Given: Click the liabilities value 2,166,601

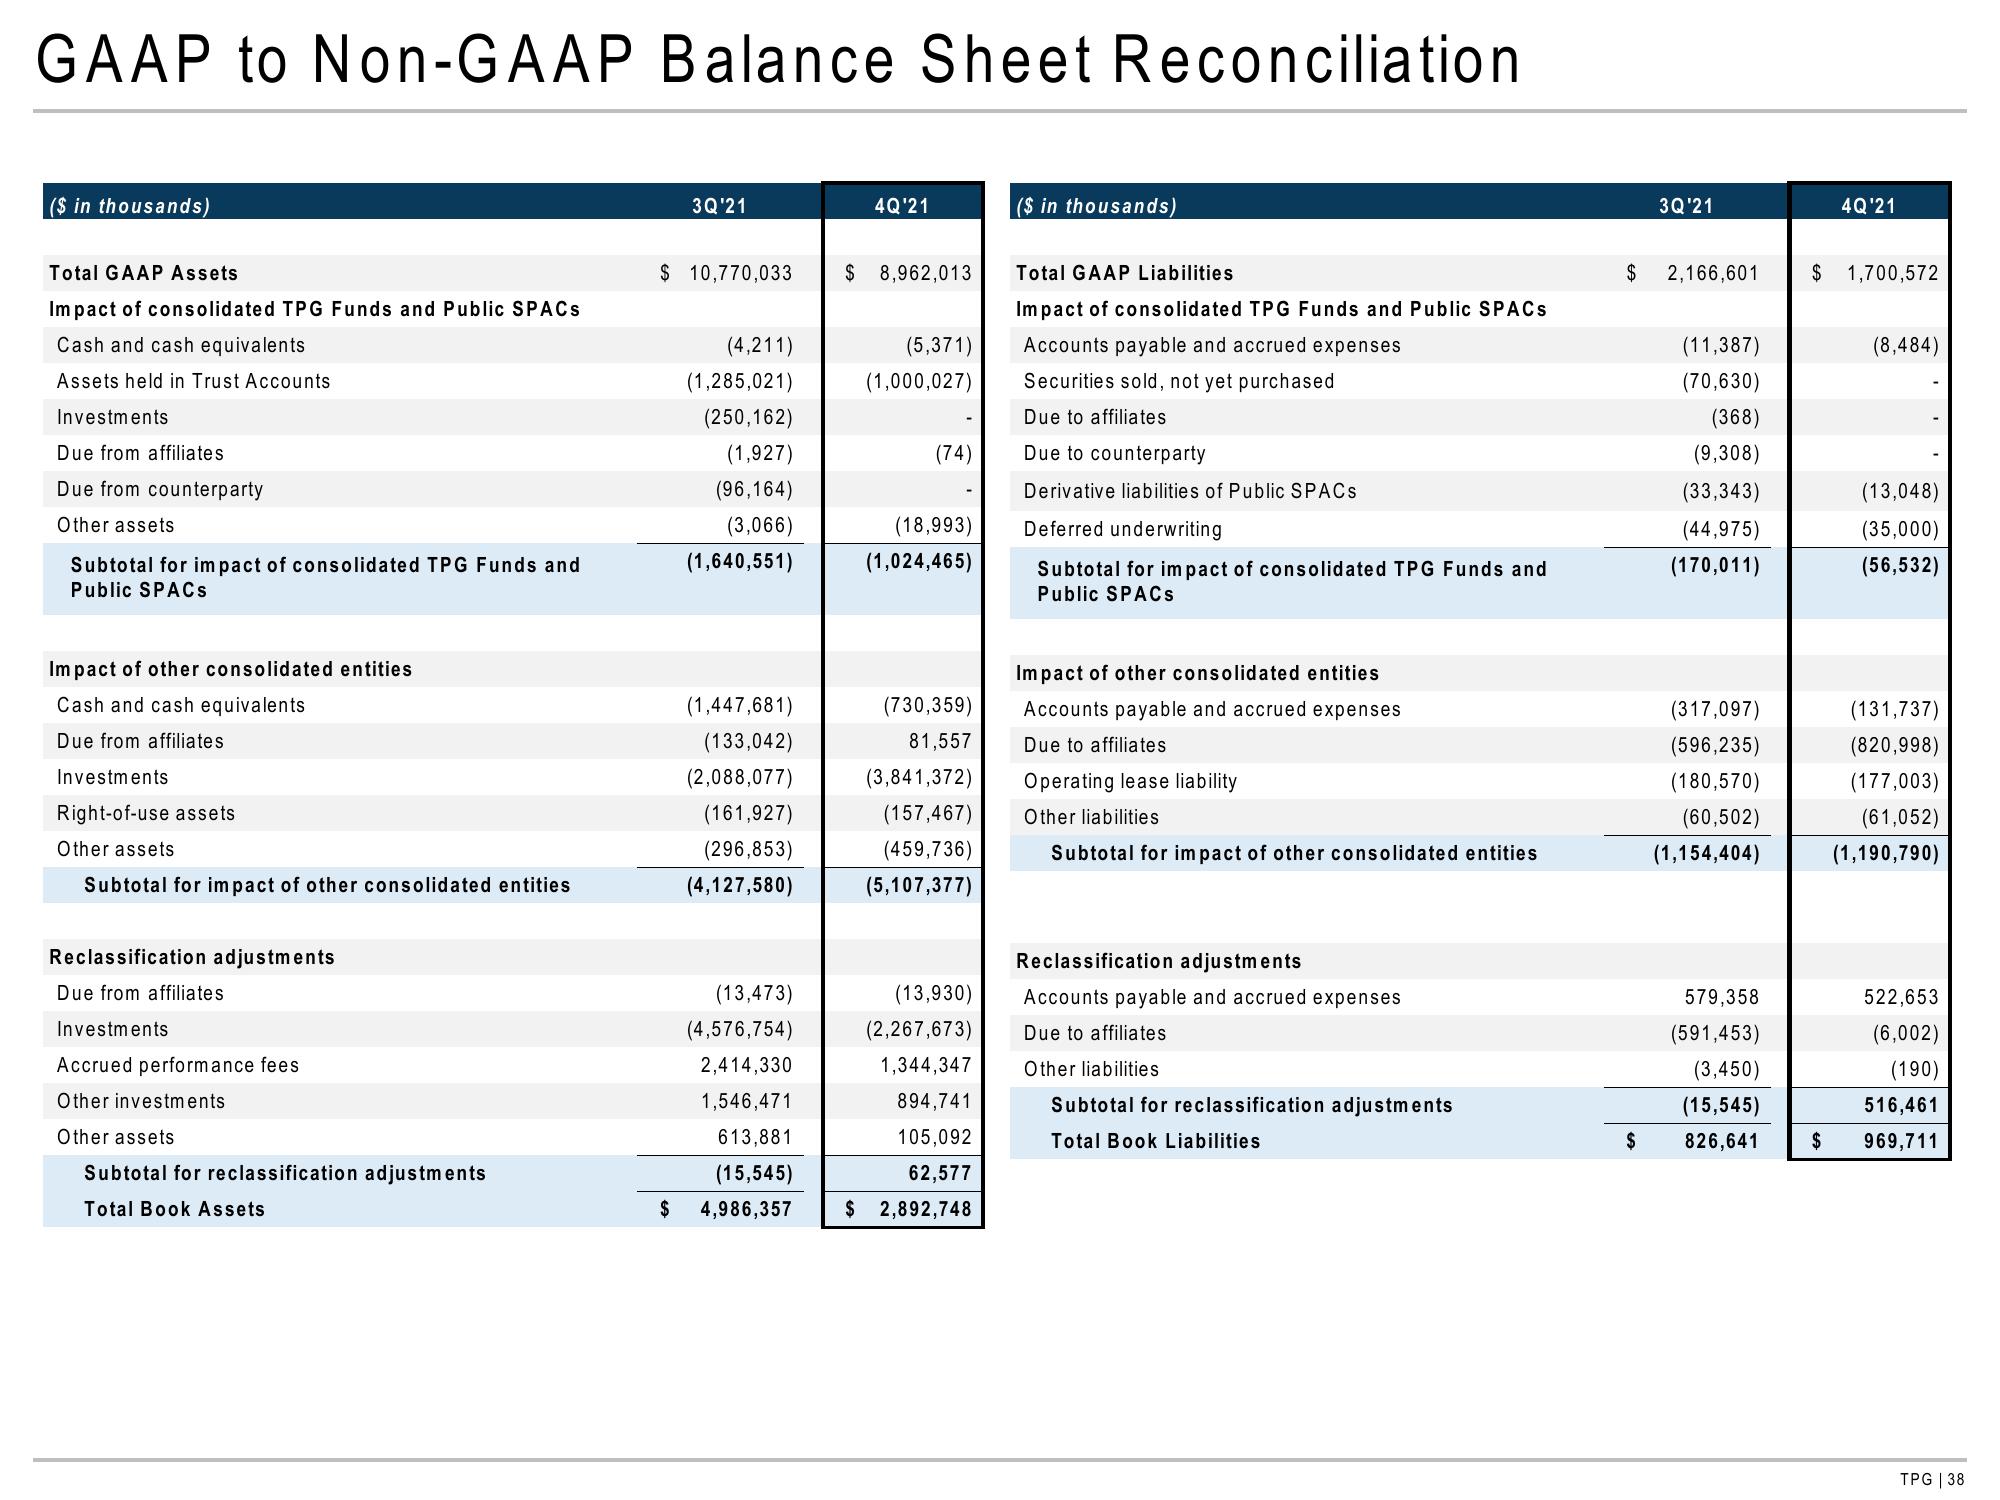Looking at the screenshot, I should [1713, 273].
